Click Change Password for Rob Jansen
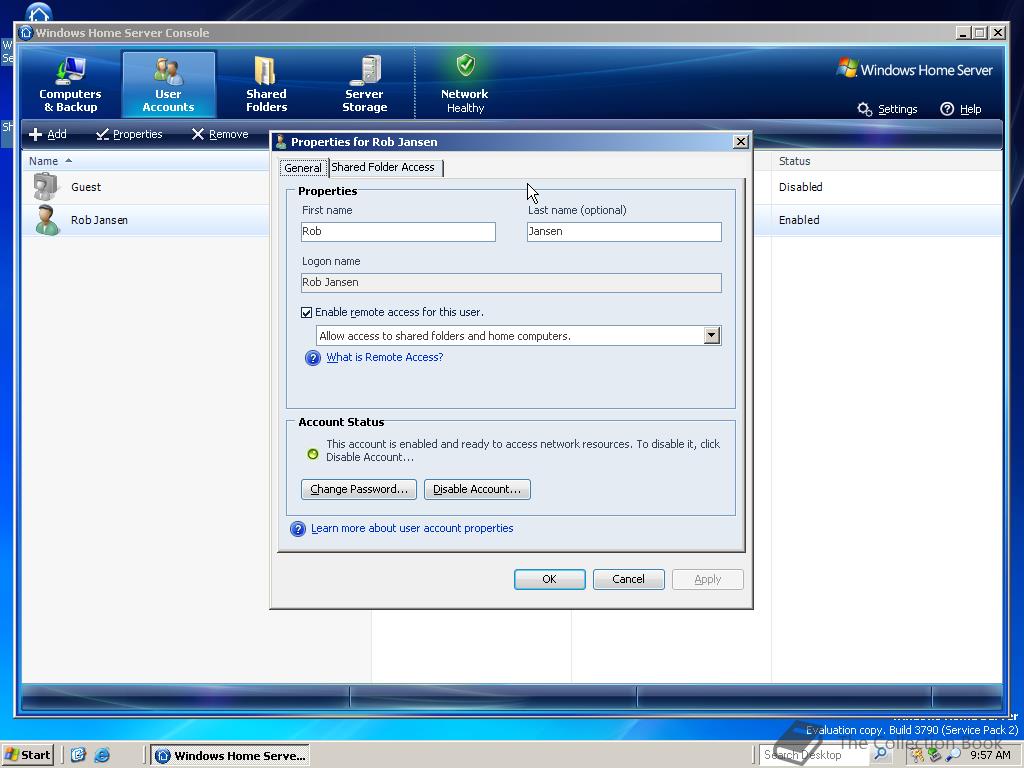 358,489
